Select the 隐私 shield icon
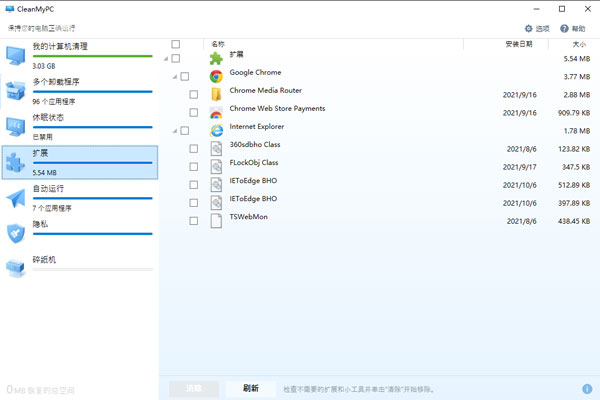This screenshot has height=400, width=600. click(16, 233)
